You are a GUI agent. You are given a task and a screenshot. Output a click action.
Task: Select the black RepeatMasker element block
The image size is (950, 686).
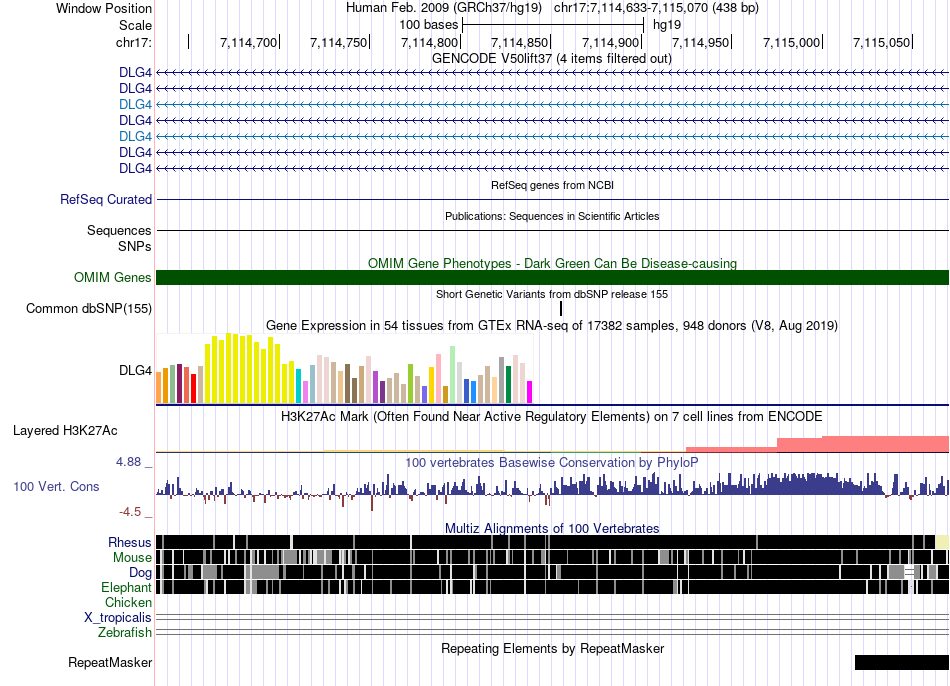pos(902,662)
